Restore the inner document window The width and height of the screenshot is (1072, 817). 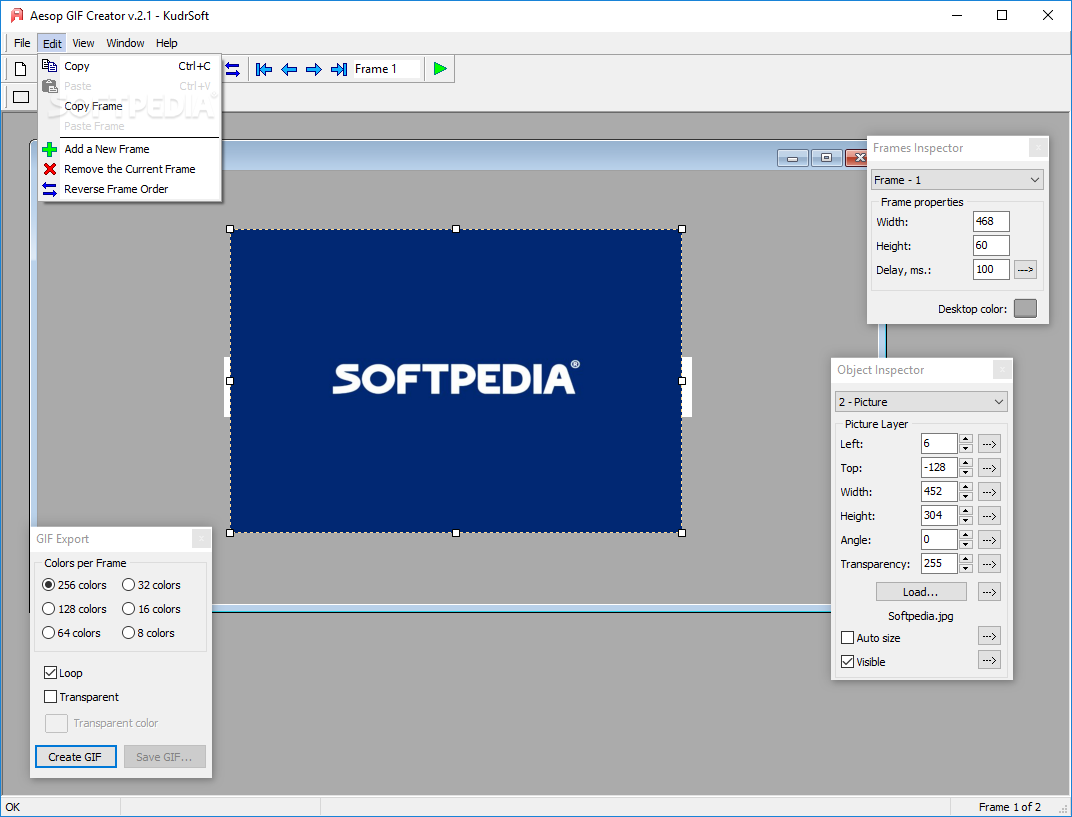click(x=827, y=159)
